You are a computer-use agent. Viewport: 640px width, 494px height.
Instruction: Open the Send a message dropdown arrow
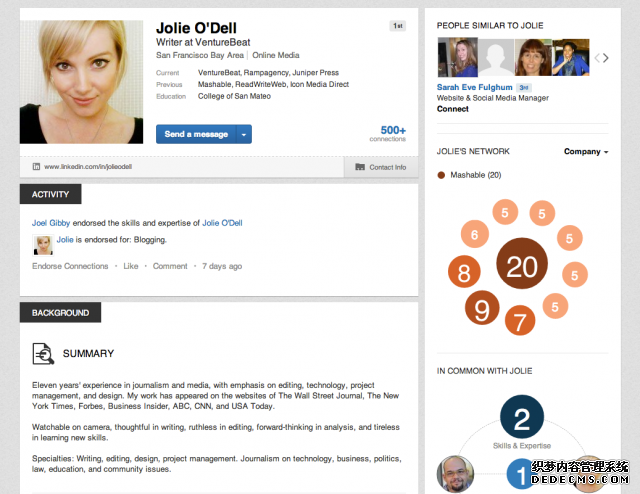[x=244, y=134]
